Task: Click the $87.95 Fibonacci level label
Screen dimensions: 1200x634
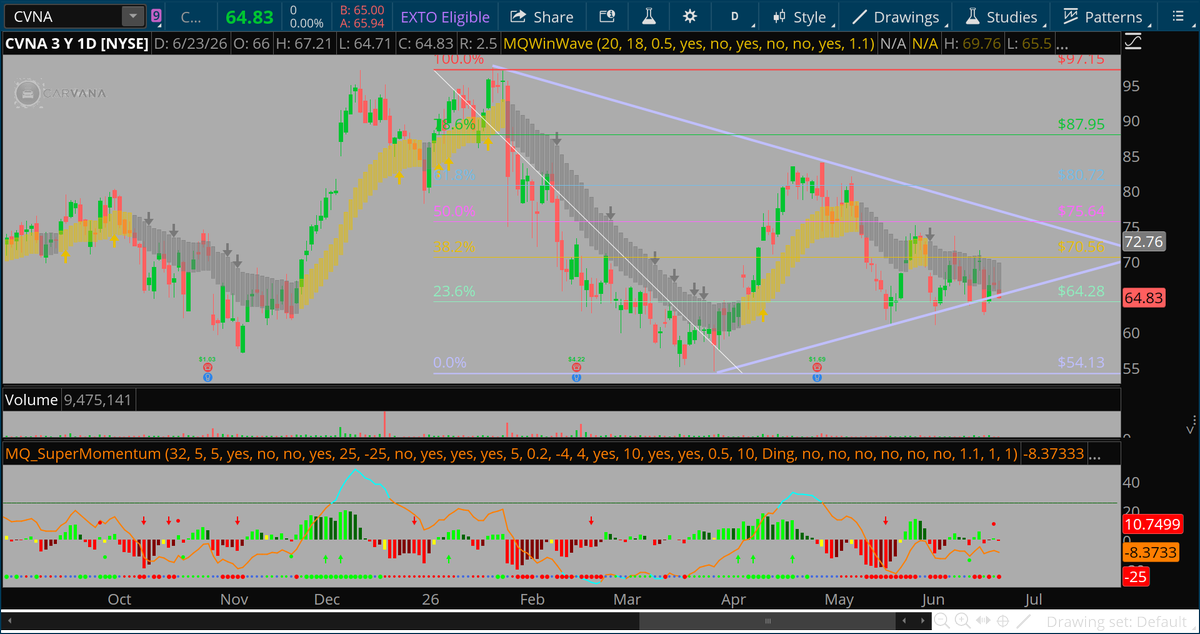Action: tap(1081, 125)
